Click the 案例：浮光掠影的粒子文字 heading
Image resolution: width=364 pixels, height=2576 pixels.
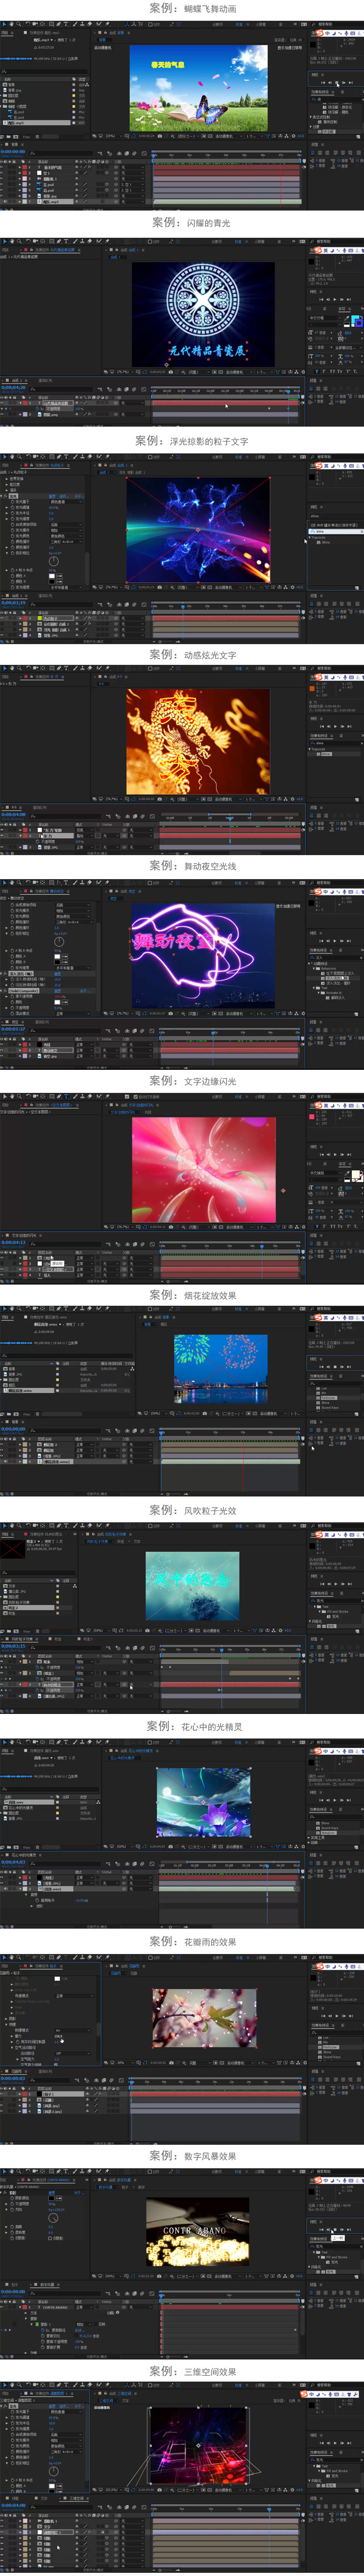(192, 440)
